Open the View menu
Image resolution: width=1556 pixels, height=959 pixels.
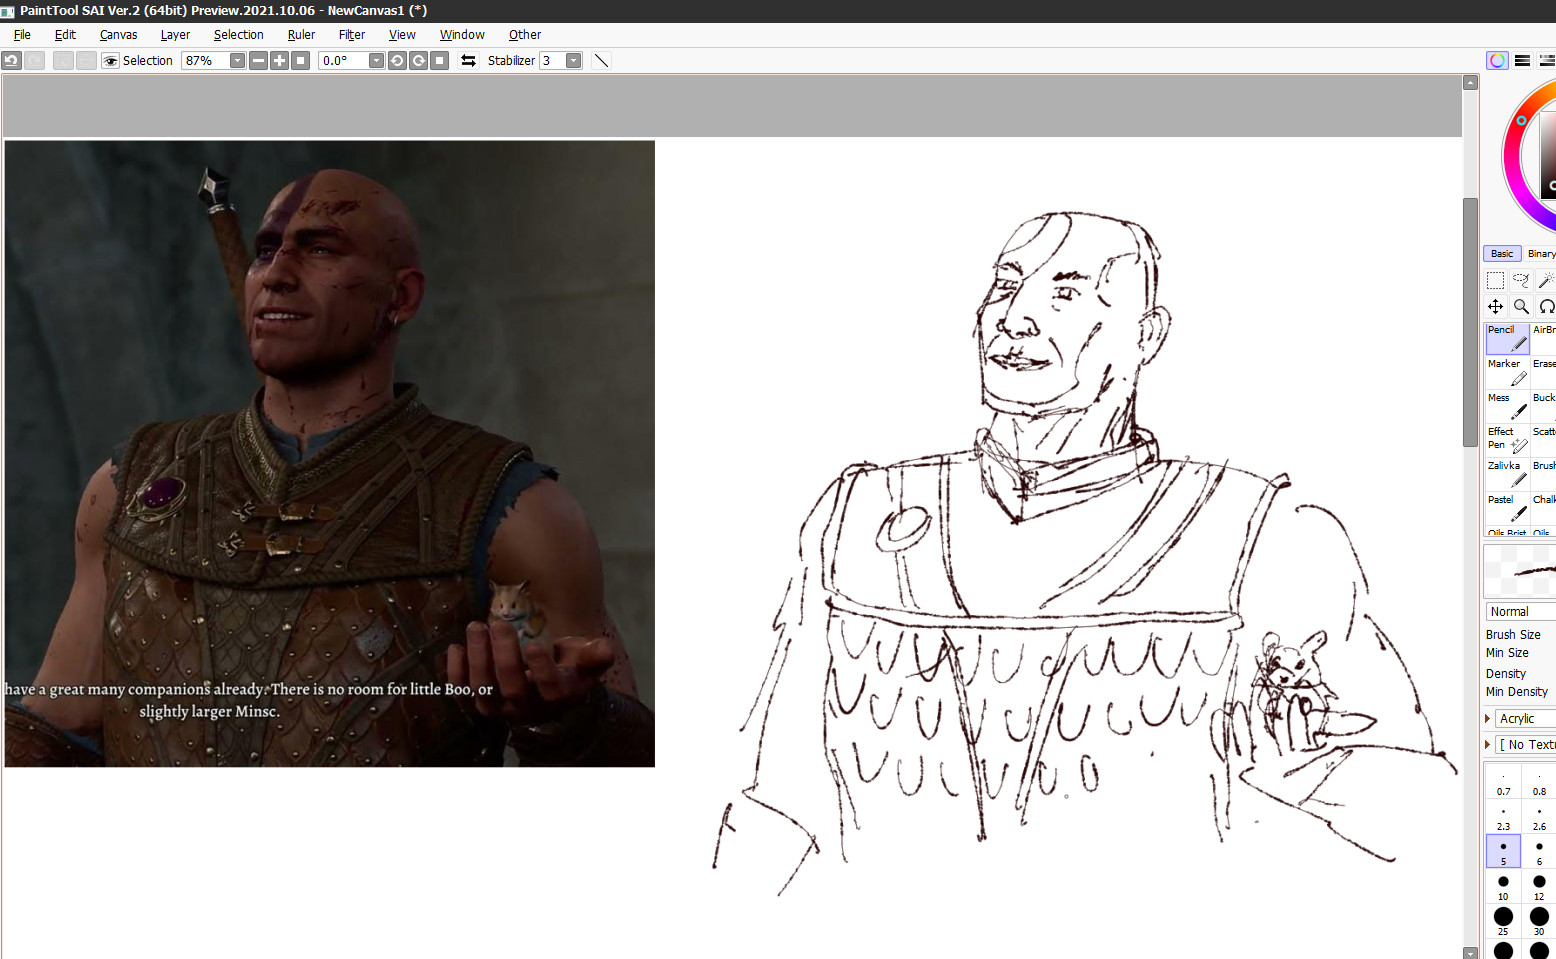pyautogui.click(x=402, y=35)
